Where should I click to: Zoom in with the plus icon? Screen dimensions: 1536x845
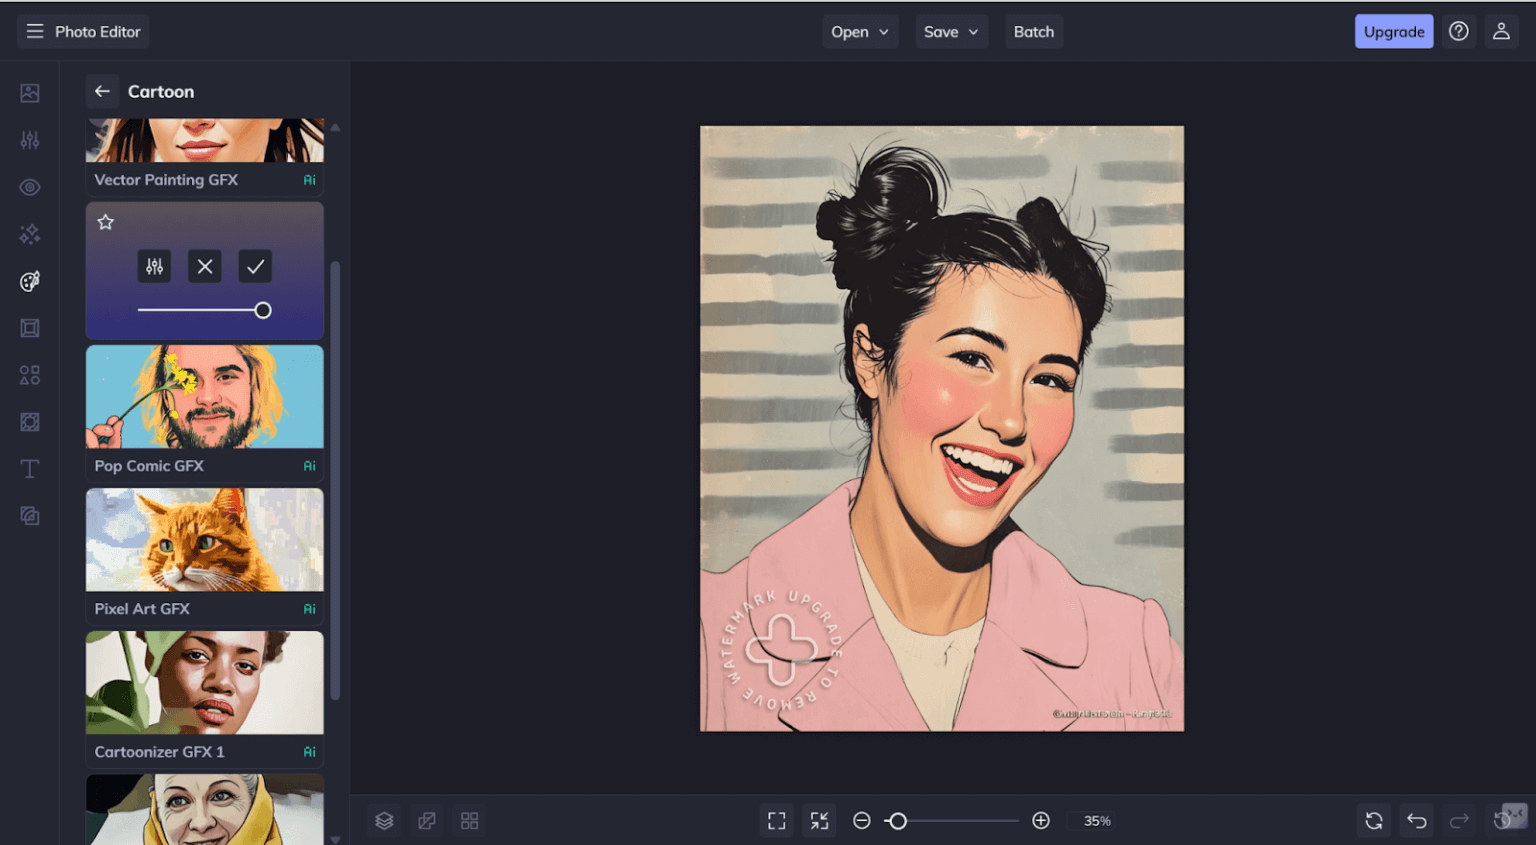(x=1041, y=821)
